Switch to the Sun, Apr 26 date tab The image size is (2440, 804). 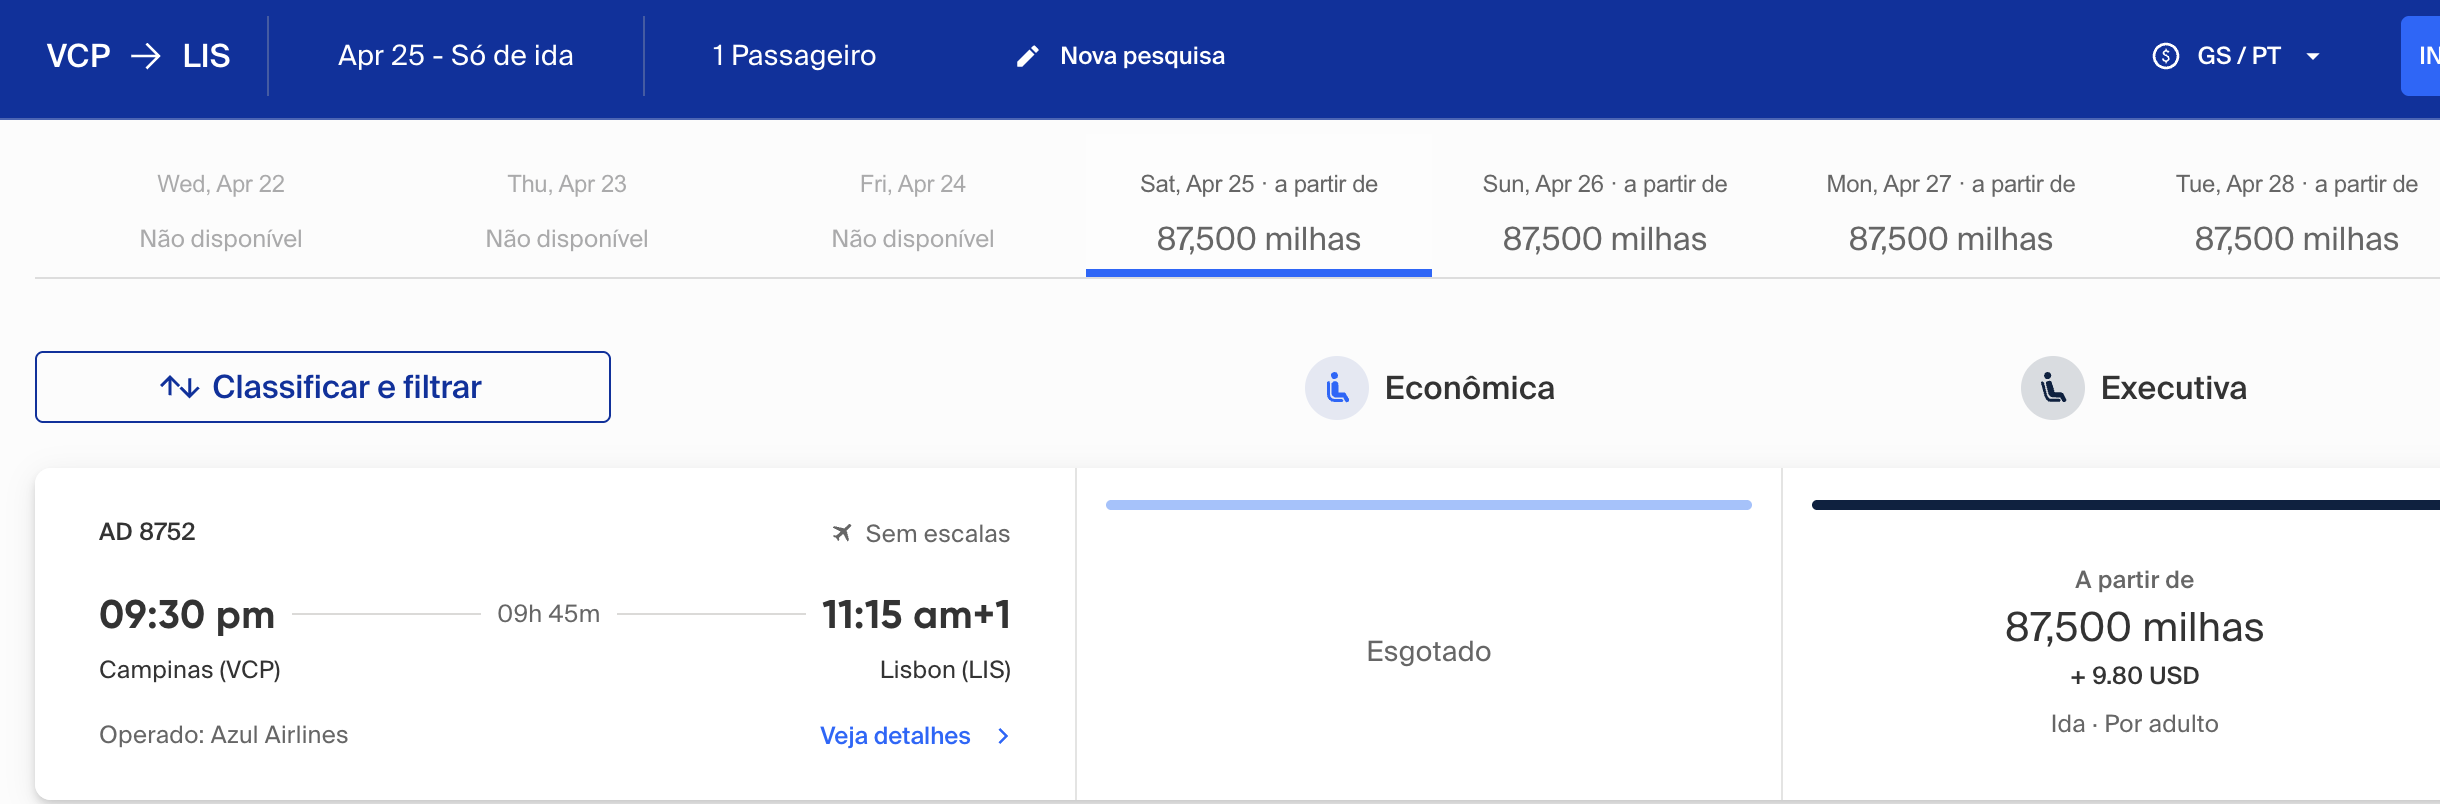(1605, 211)
